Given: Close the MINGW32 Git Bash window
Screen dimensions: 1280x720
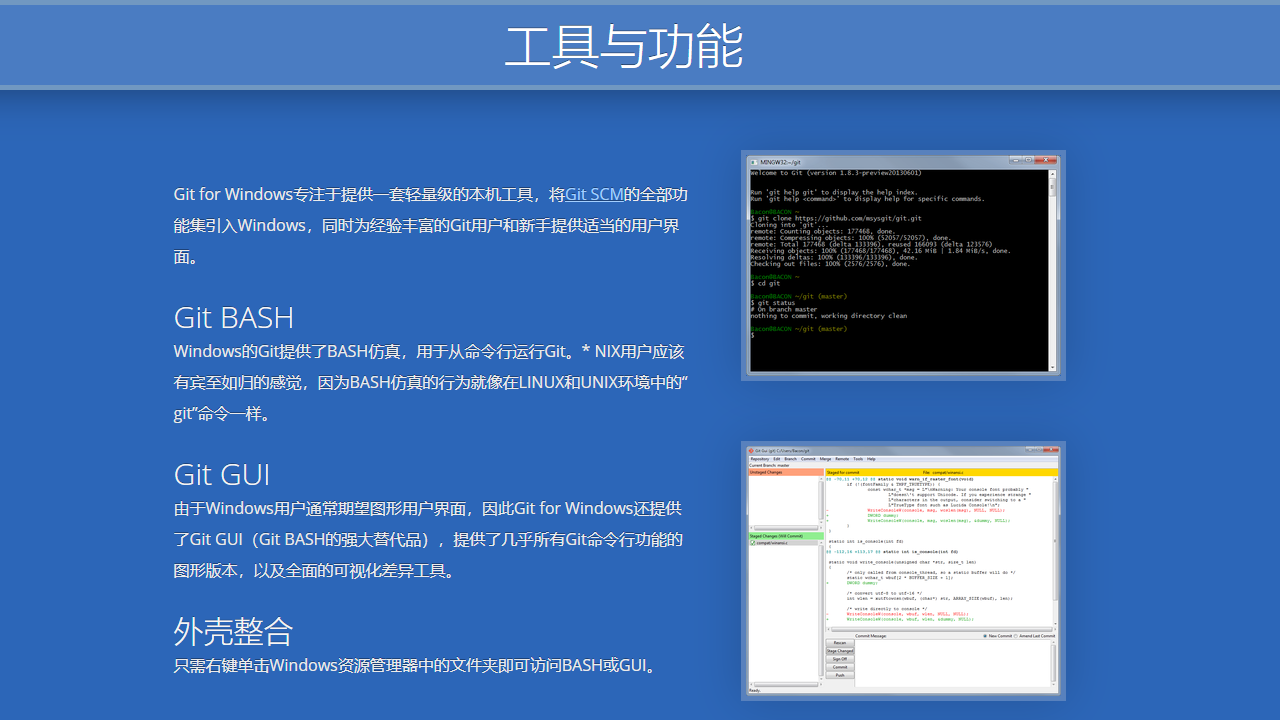Looking at the screenshot, I should tap(1046, 160).
